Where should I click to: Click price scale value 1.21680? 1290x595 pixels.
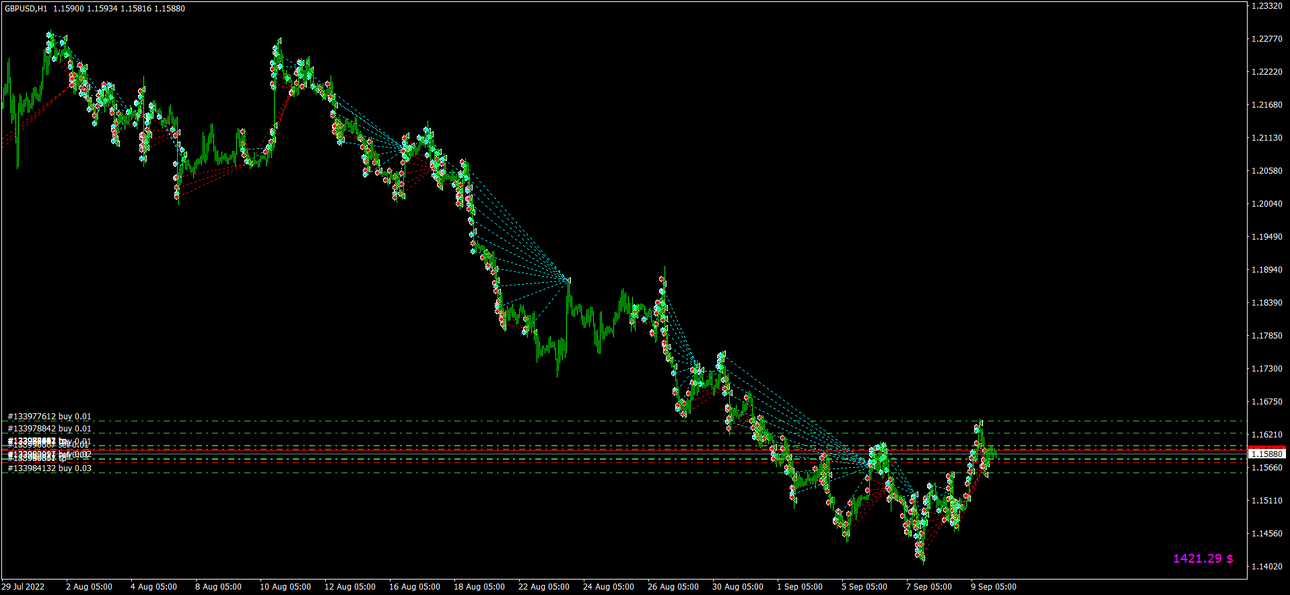click(1267, 105)
